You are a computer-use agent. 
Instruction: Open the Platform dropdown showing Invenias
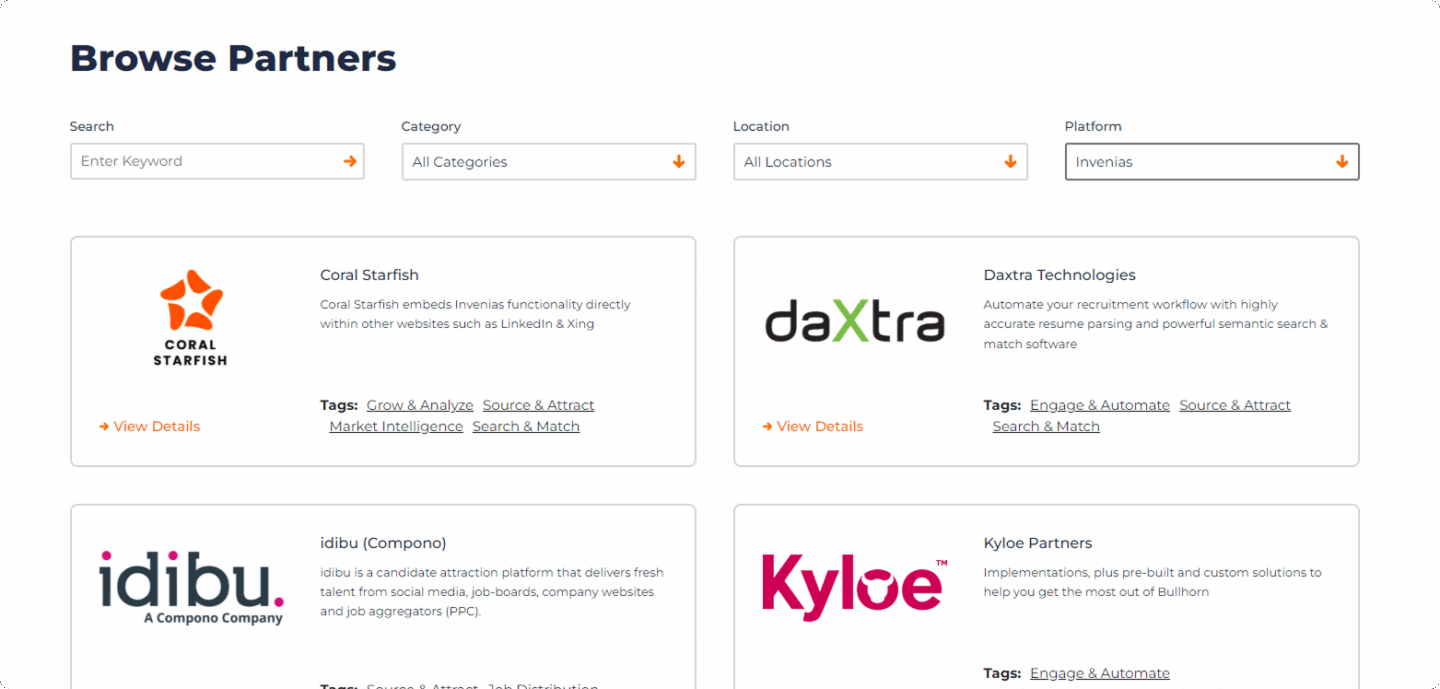click(1212, 161)
